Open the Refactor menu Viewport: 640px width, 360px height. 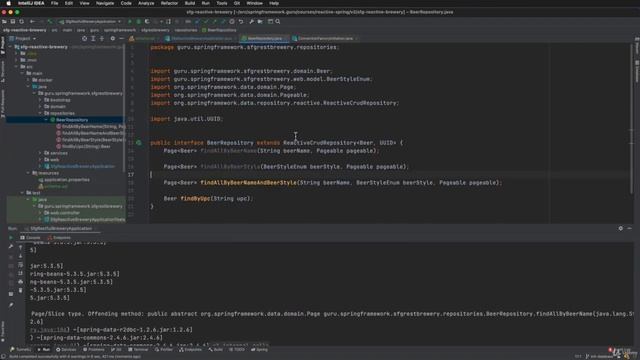tap(169, 3)
